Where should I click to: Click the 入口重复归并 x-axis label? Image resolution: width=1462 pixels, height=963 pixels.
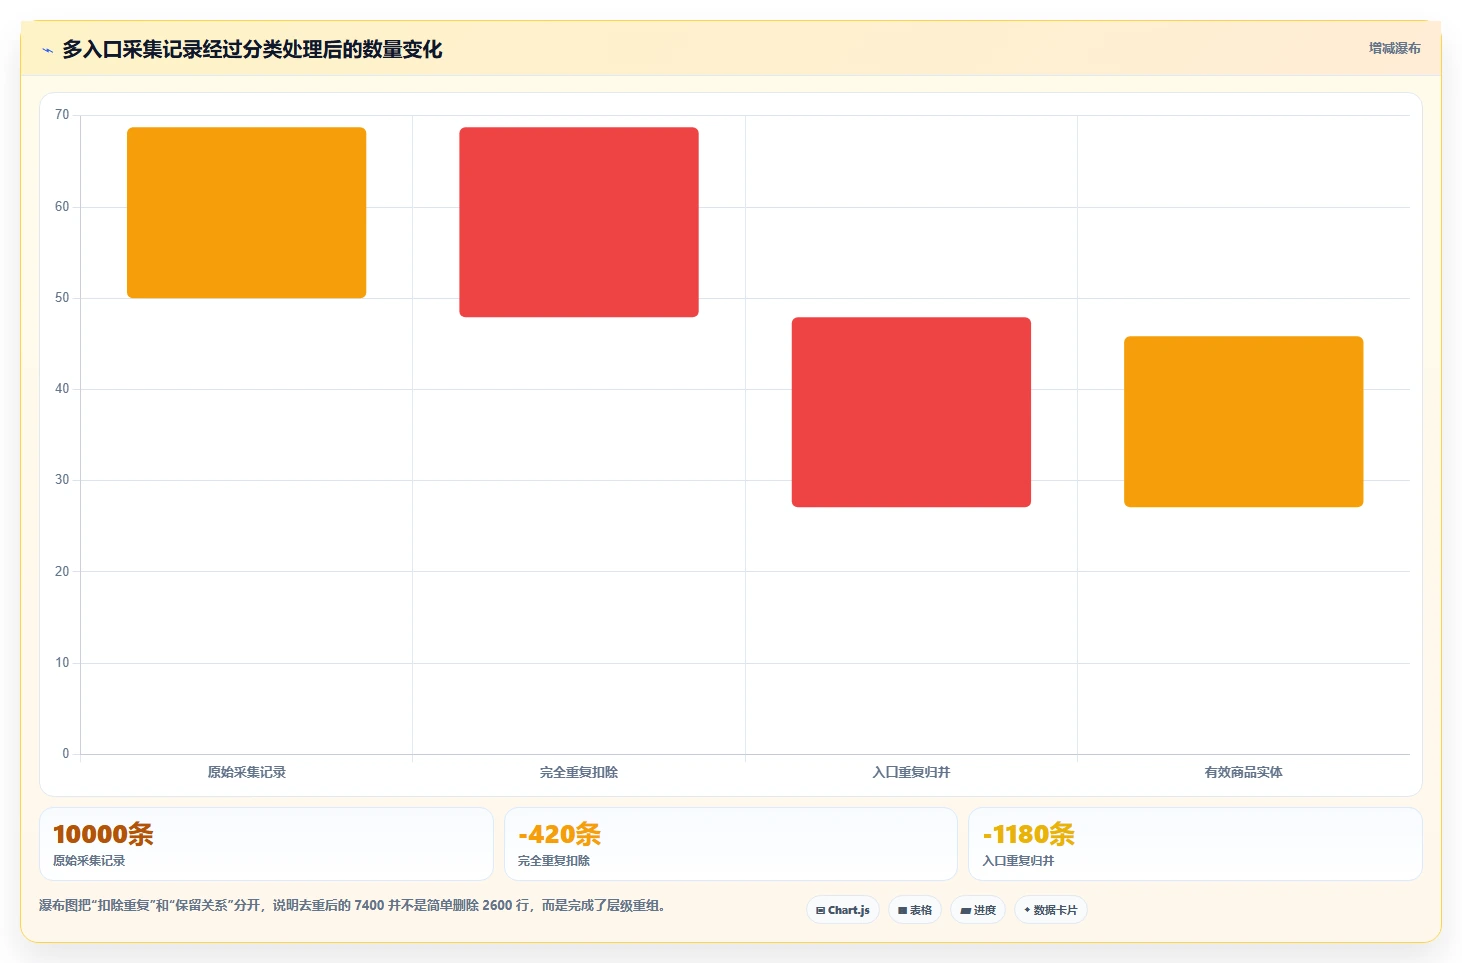pos(911,772)
